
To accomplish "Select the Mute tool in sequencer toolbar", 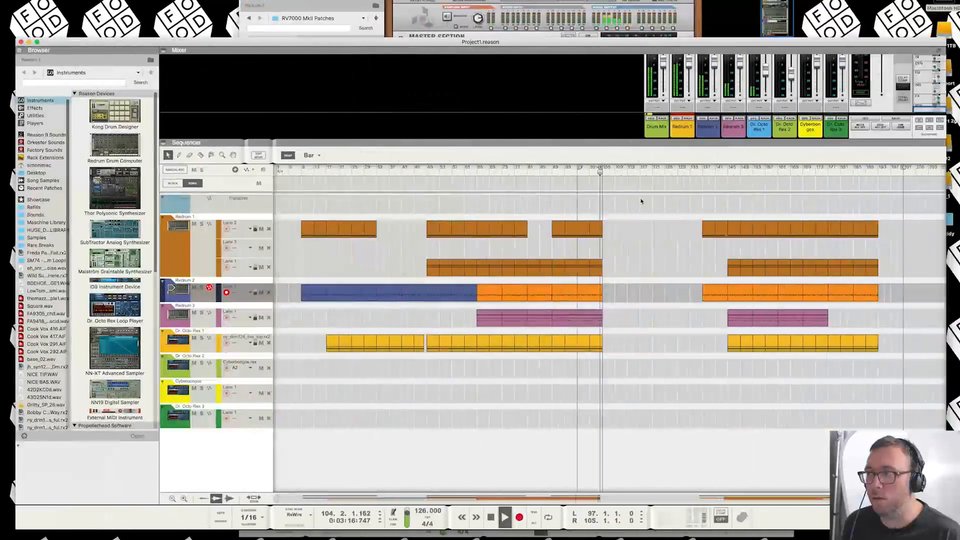I will pos(211,156).
